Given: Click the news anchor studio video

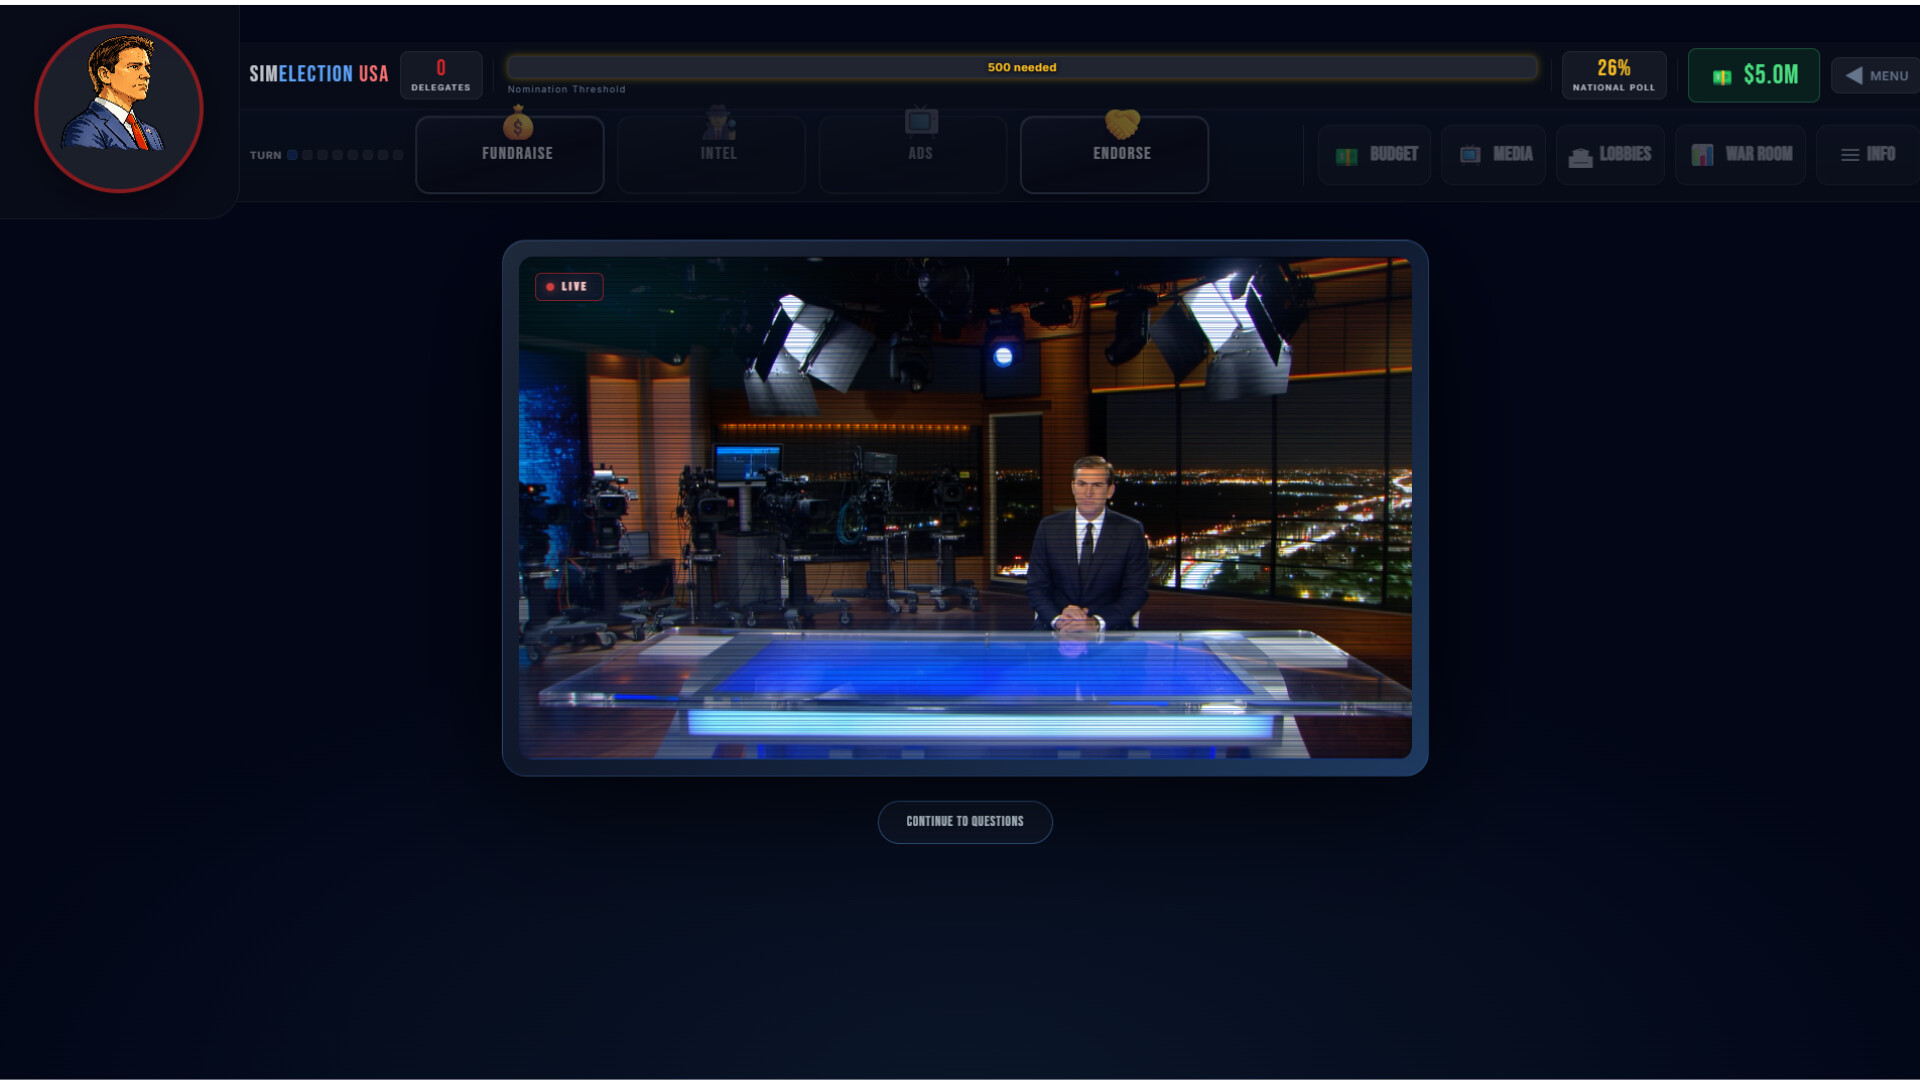Looking at the screenshot, I should pyautogui.click(x=965, y=507).
